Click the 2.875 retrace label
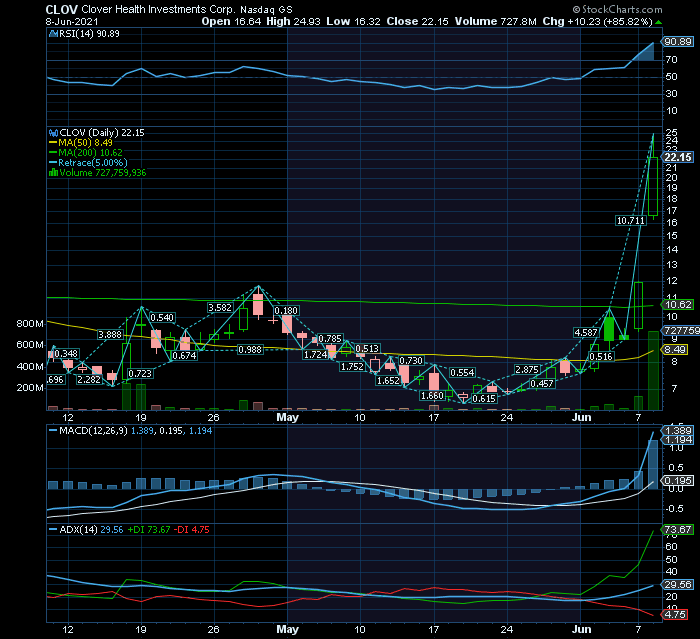This screenshot has height=639, width=700. click(x=527, y=370)
